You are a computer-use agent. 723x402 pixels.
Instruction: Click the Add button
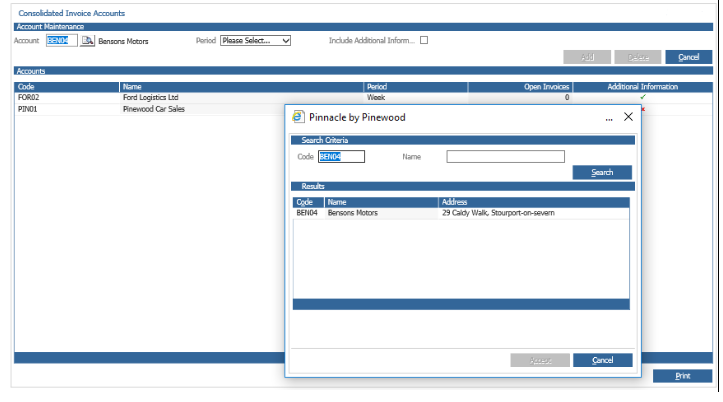(x=587, y=57)
